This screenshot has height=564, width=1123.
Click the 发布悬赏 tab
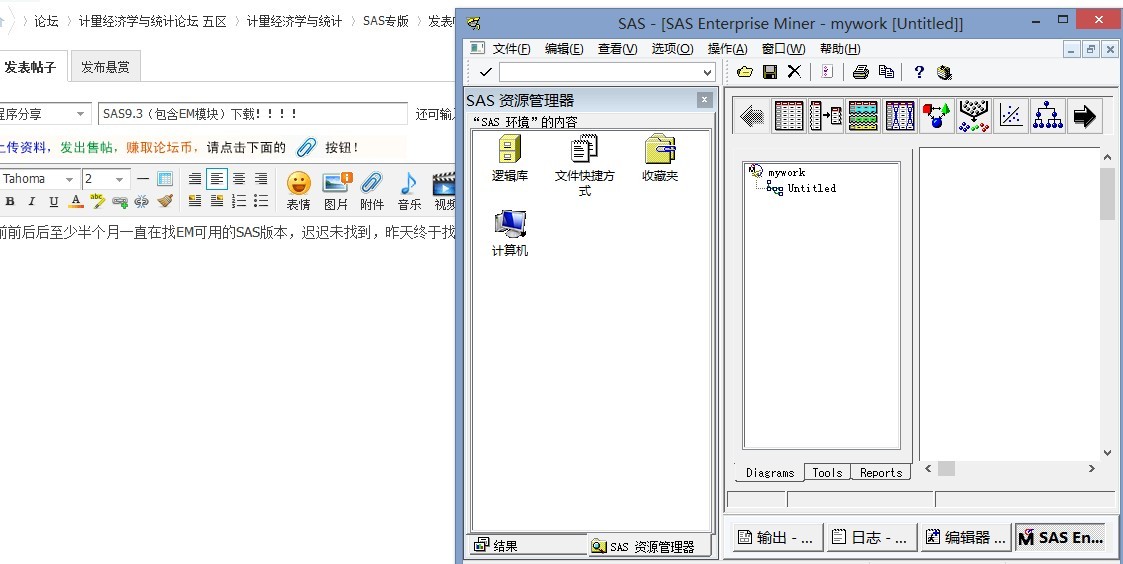[x=105, y=67]
